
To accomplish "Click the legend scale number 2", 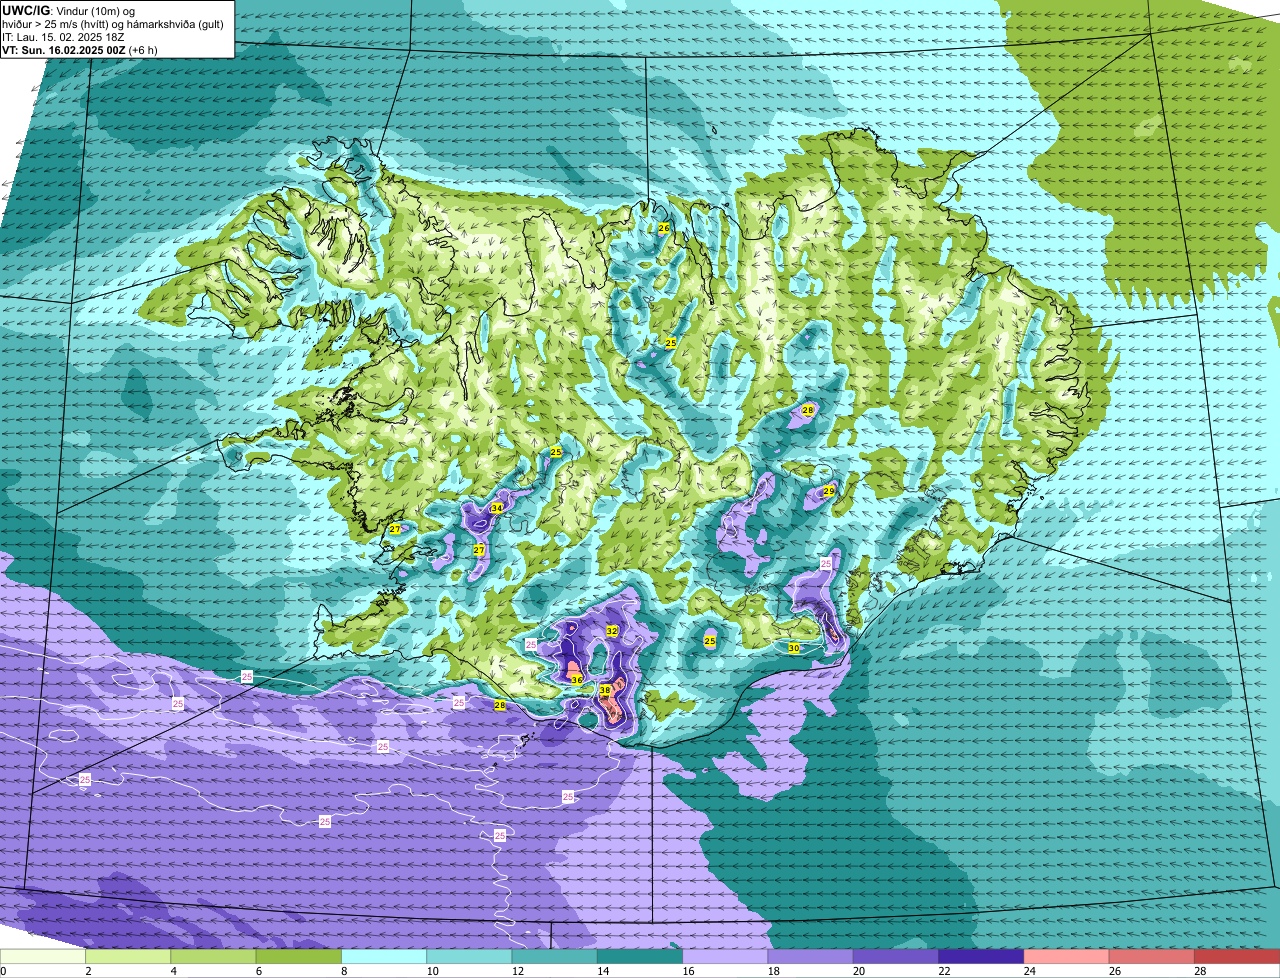I will 88,971.
